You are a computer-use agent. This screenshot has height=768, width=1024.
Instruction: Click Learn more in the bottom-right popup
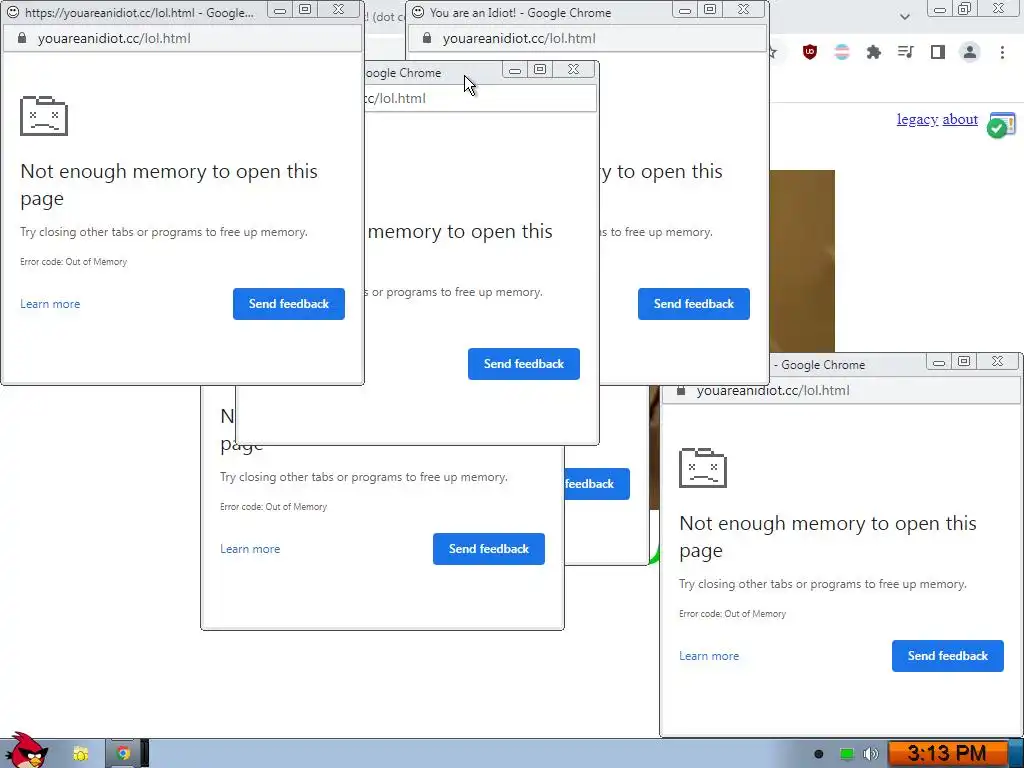click(709, 656)
